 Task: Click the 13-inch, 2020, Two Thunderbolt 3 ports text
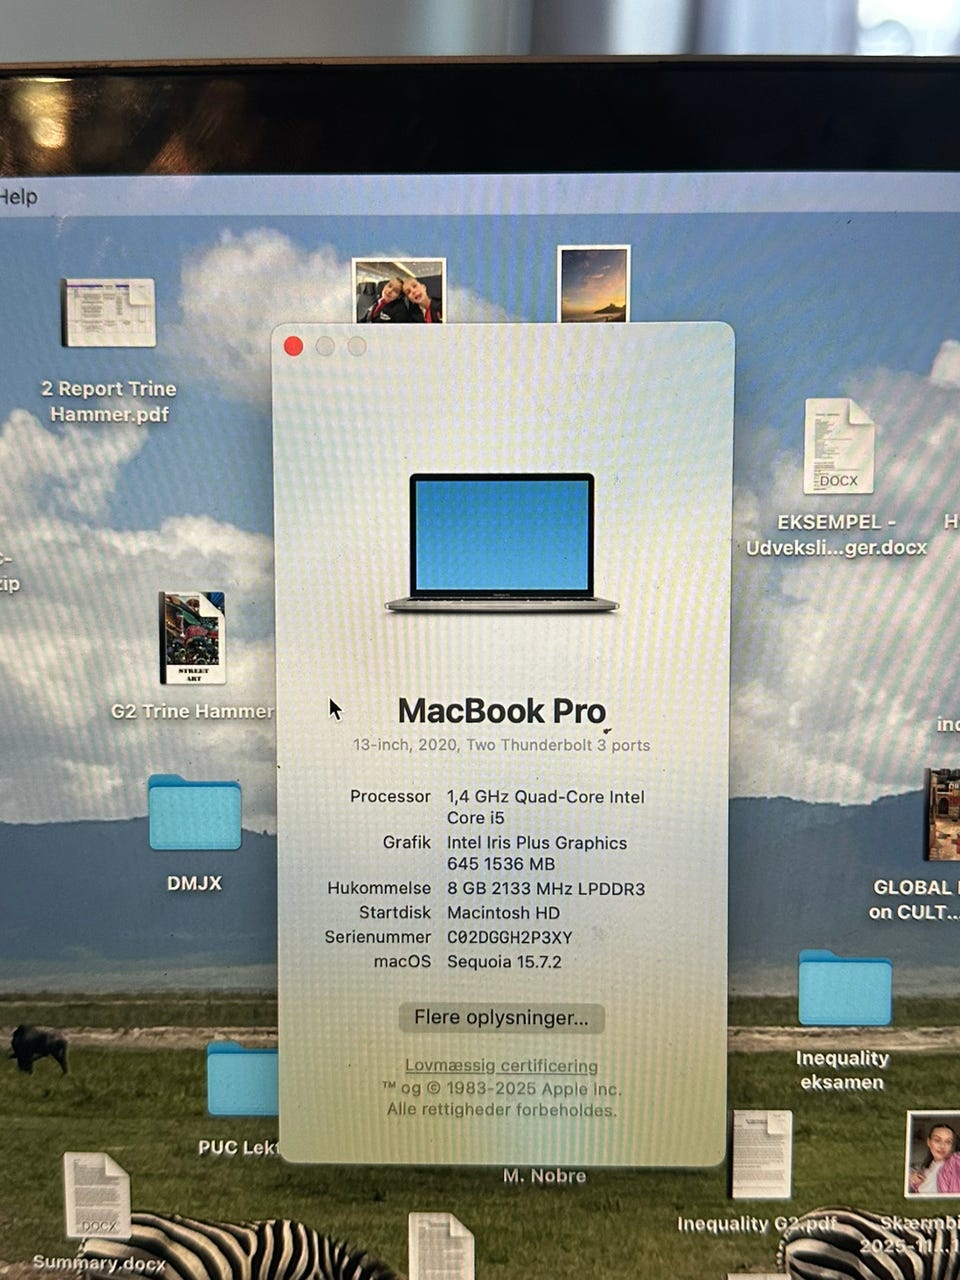click(x=501, y=745)
